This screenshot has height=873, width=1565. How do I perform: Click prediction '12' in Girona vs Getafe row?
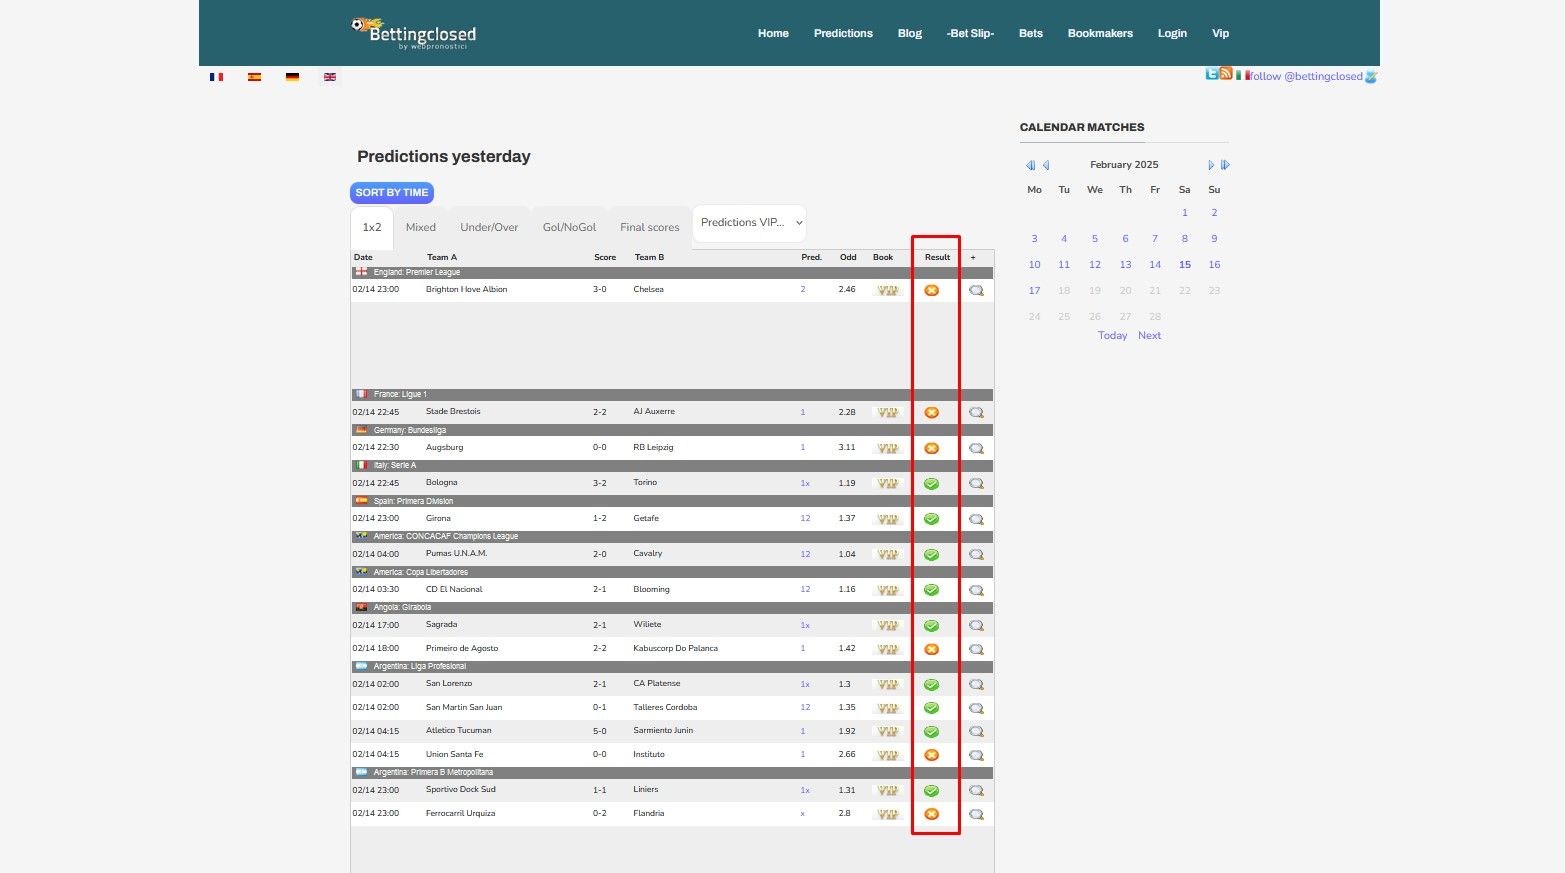(805, 519)
